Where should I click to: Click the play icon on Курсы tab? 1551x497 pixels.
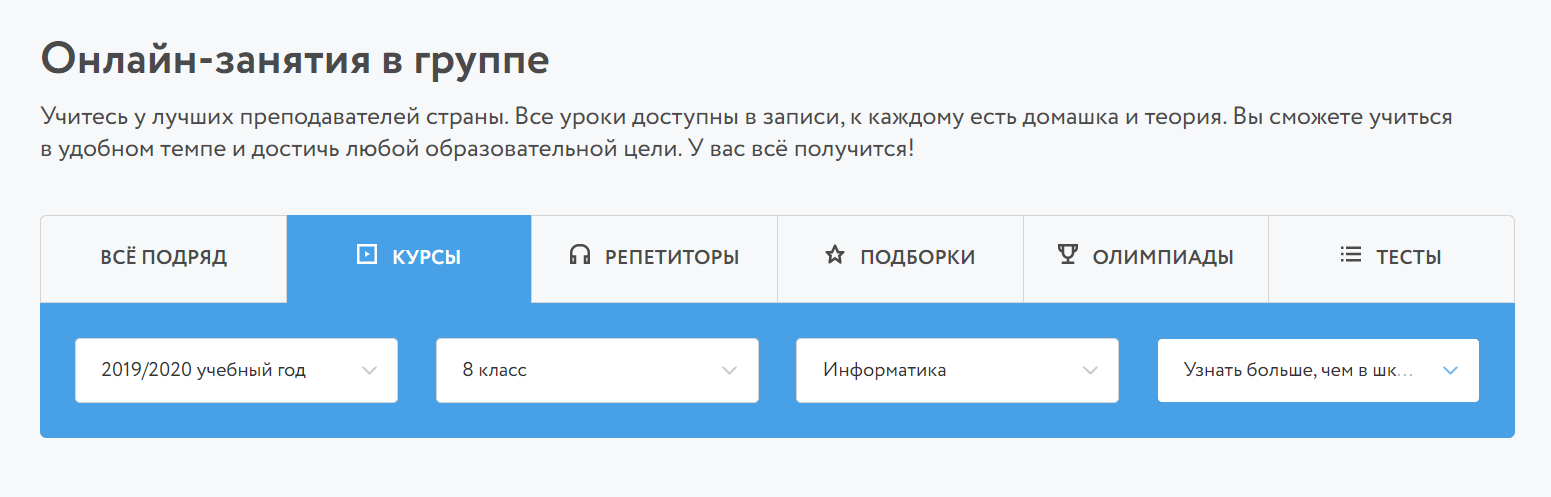click(x=367, y=255)
